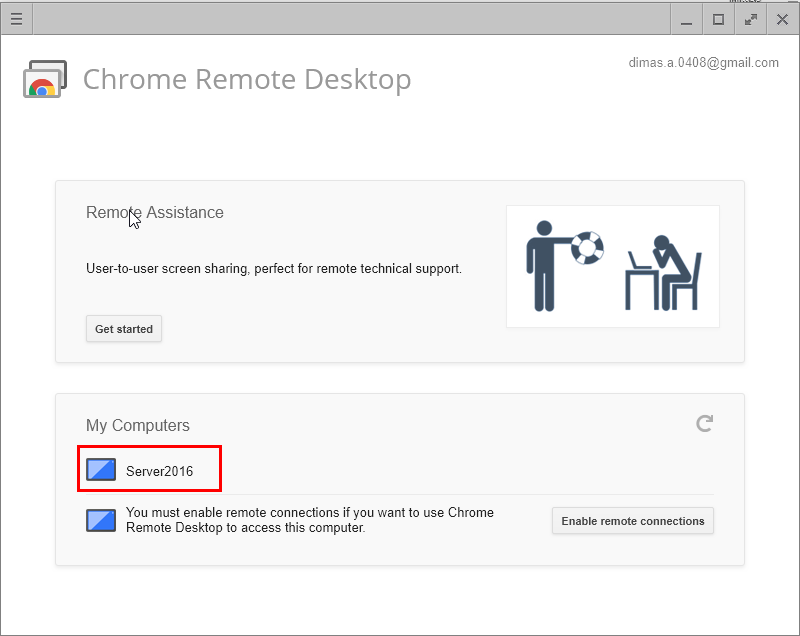Viewport: 800px width, 636px height.
Task: Click the My Computers section heading
Action: click(137, 425)
